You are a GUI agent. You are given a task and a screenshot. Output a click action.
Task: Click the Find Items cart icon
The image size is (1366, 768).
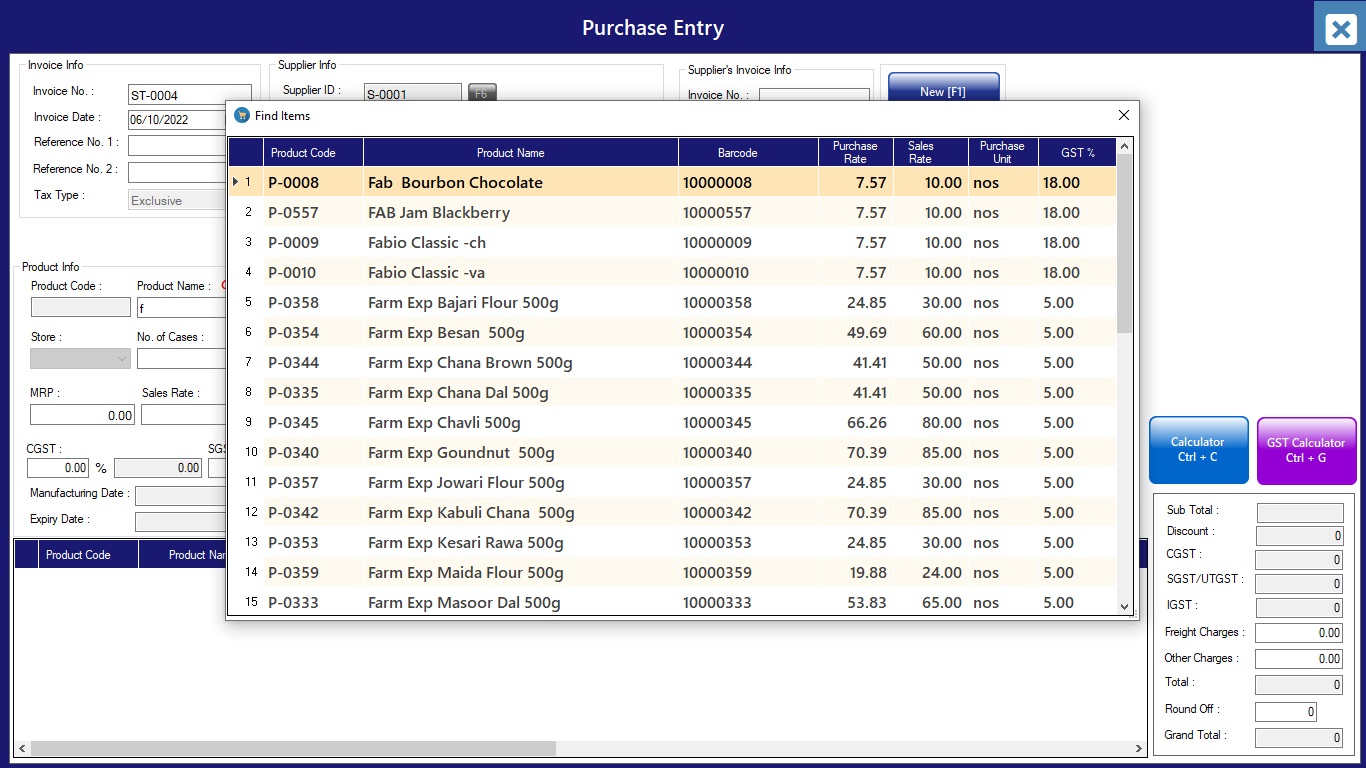pyautogui.click(x=241, y=116)
